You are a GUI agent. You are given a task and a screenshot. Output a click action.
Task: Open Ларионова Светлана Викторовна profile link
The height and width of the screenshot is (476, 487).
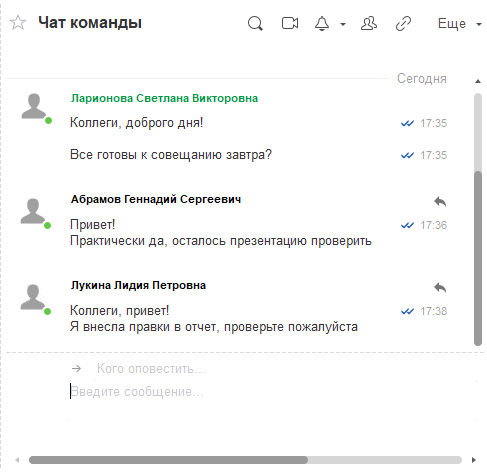point(164,98)
